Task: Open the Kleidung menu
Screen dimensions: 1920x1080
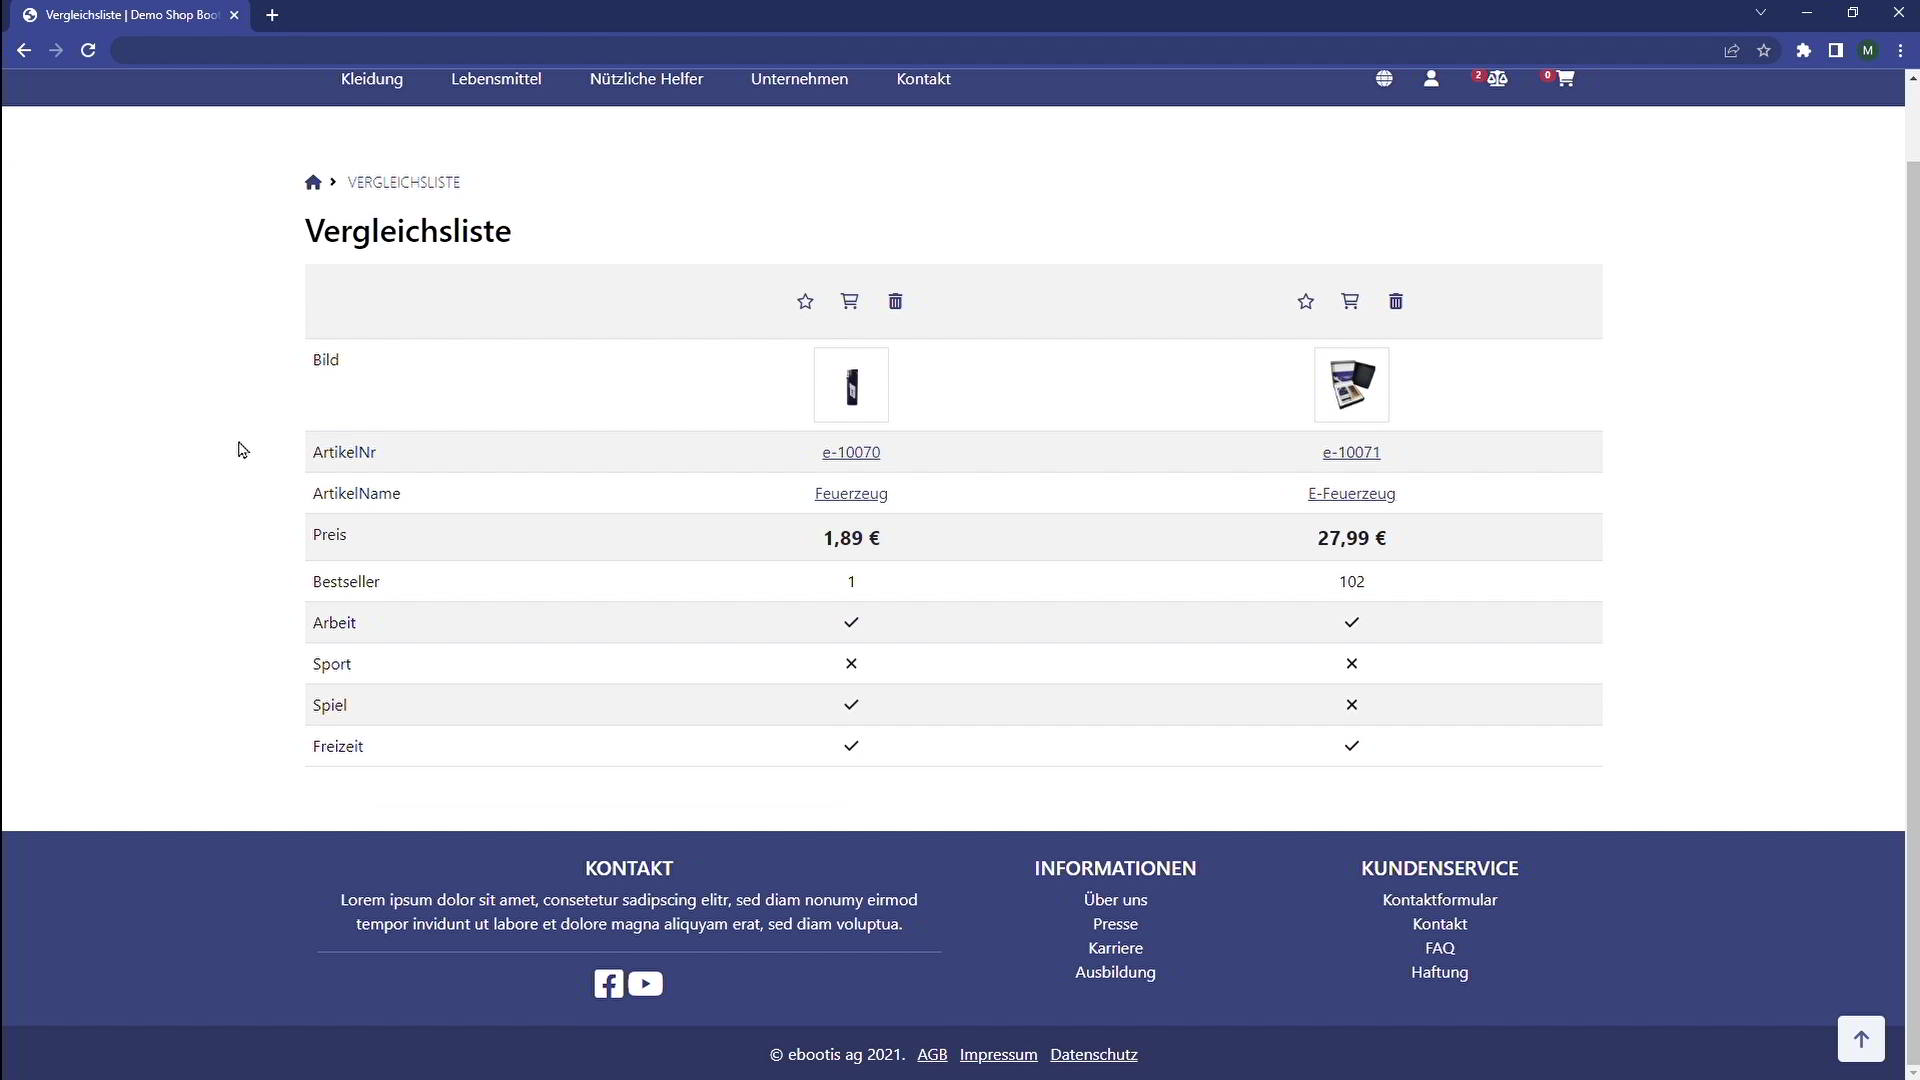Action: [372, 79]
